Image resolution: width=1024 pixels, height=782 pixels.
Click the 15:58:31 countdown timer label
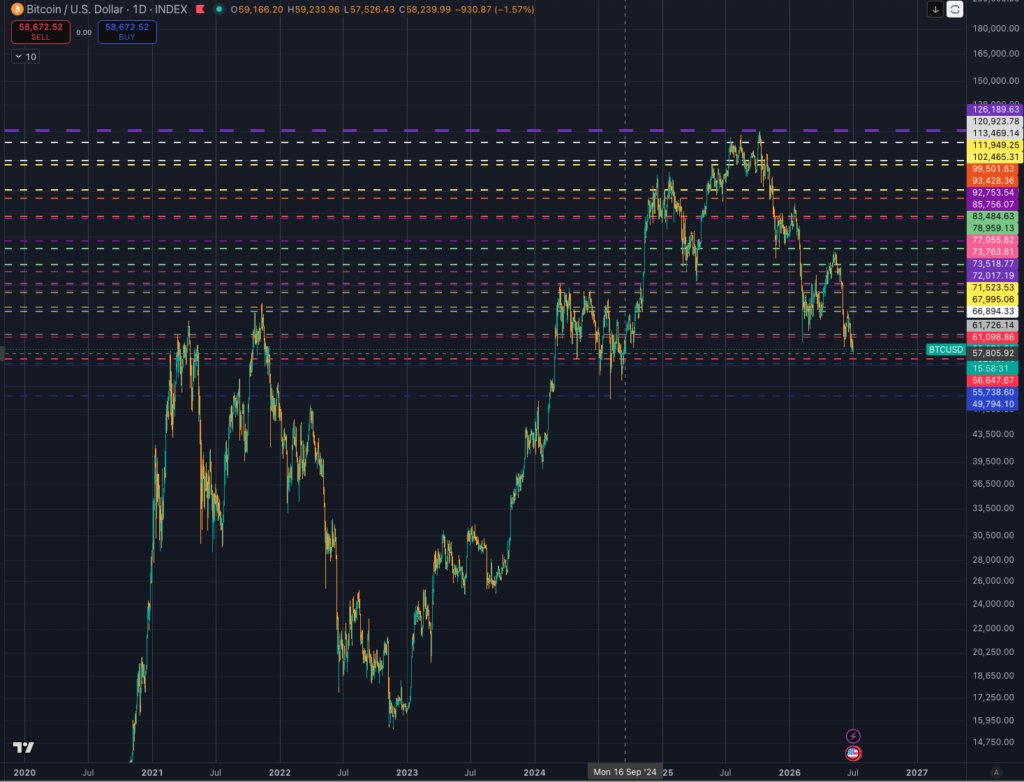pyautogui.click(x=993, y=368)
